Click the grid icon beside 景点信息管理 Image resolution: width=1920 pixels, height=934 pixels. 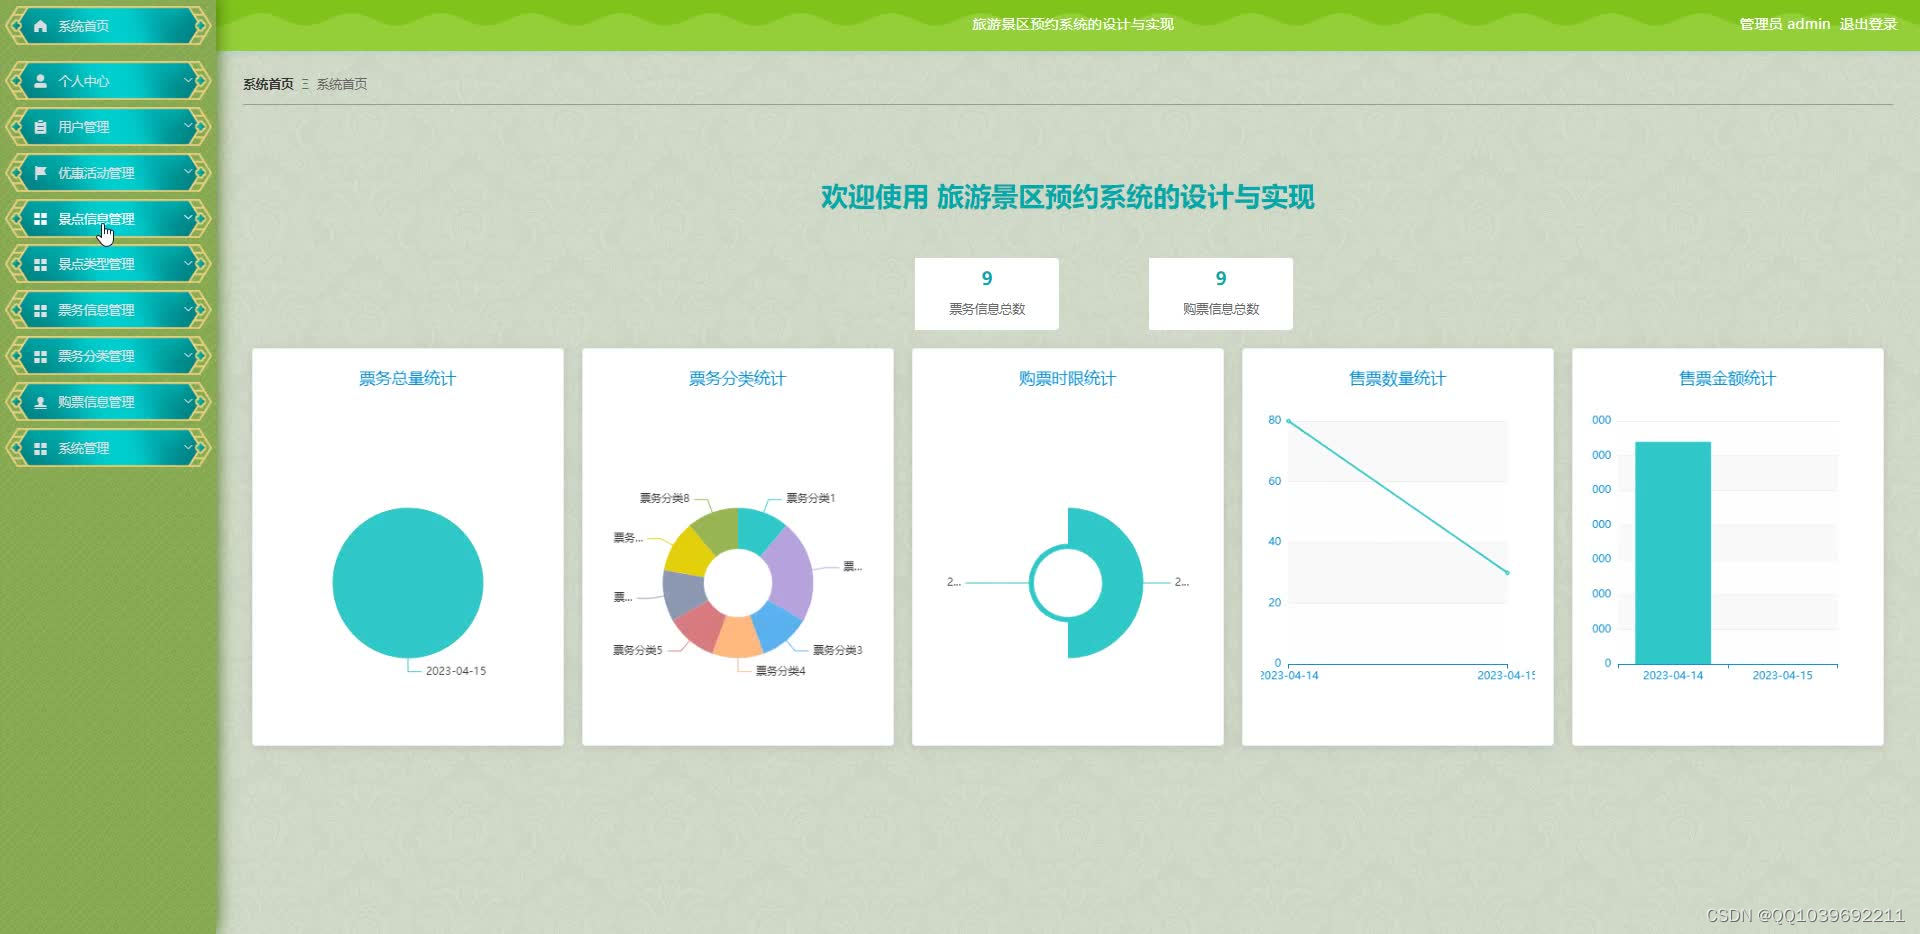pyautogui.click(x=40, y=219)
